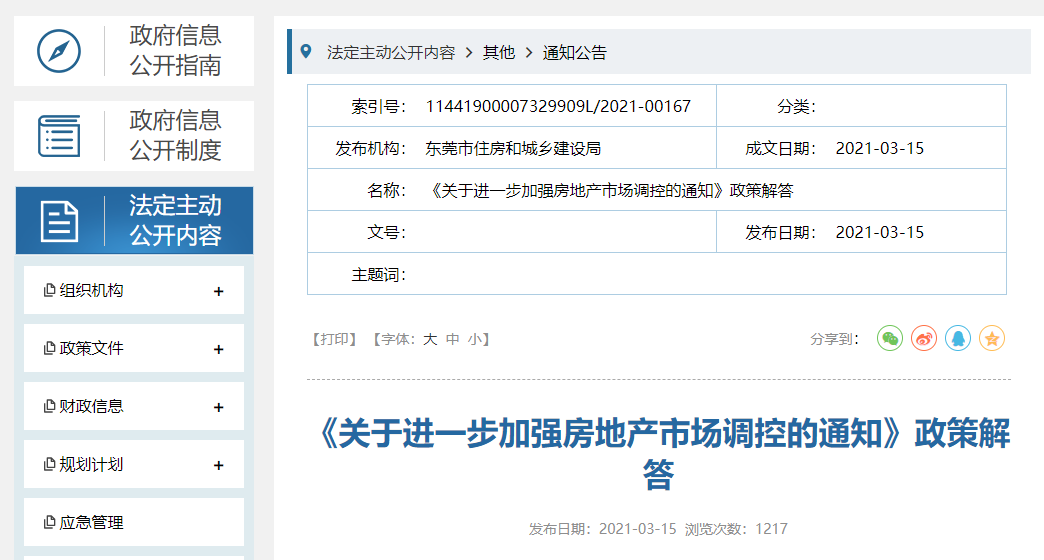1044x560 pixels.
Task: Share the article to Qzone star icon
Action: pyautogui.click(x=992, y=338)
